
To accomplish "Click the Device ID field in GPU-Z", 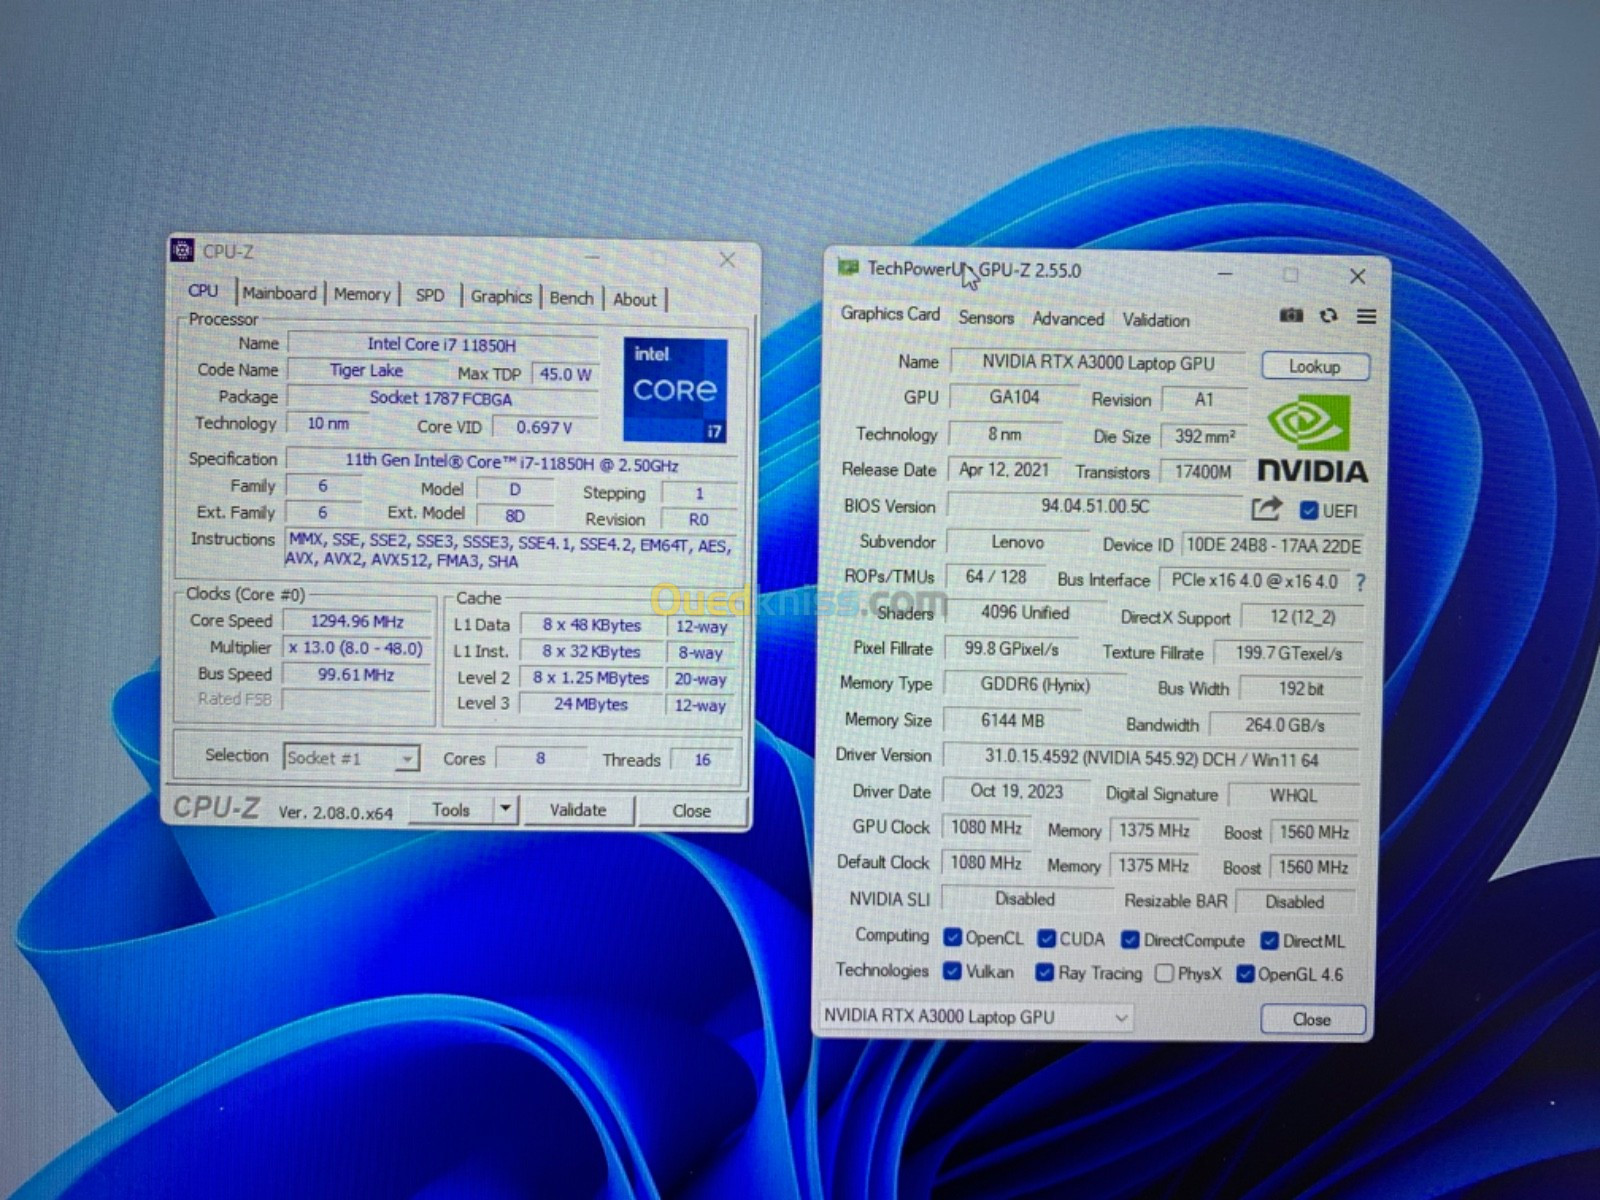I will click(x=1273, y=546).
